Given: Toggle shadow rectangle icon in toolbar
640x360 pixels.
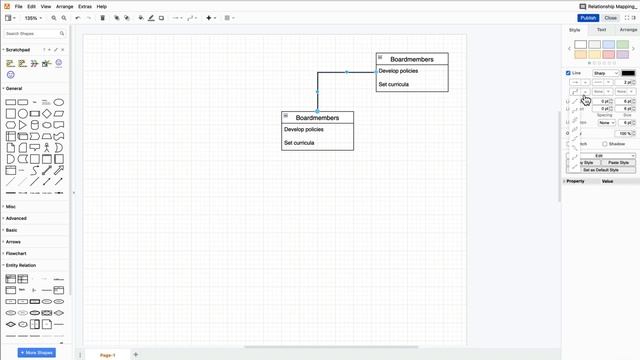Looking at the screenshot, I should [161, 18].
